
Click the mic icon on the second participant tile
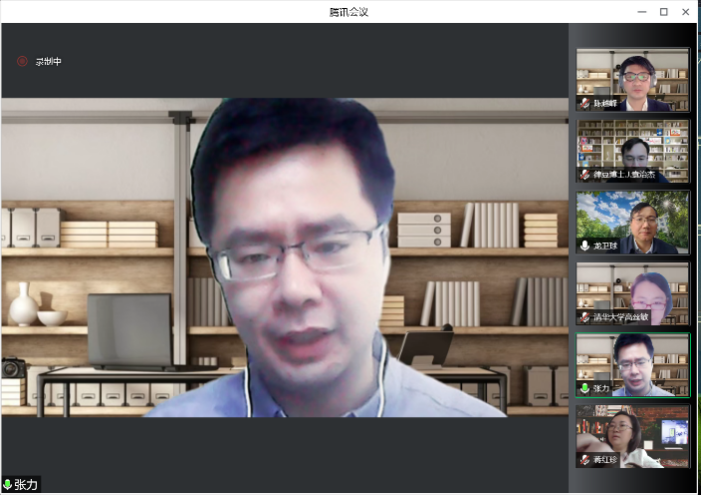point(585,174)
